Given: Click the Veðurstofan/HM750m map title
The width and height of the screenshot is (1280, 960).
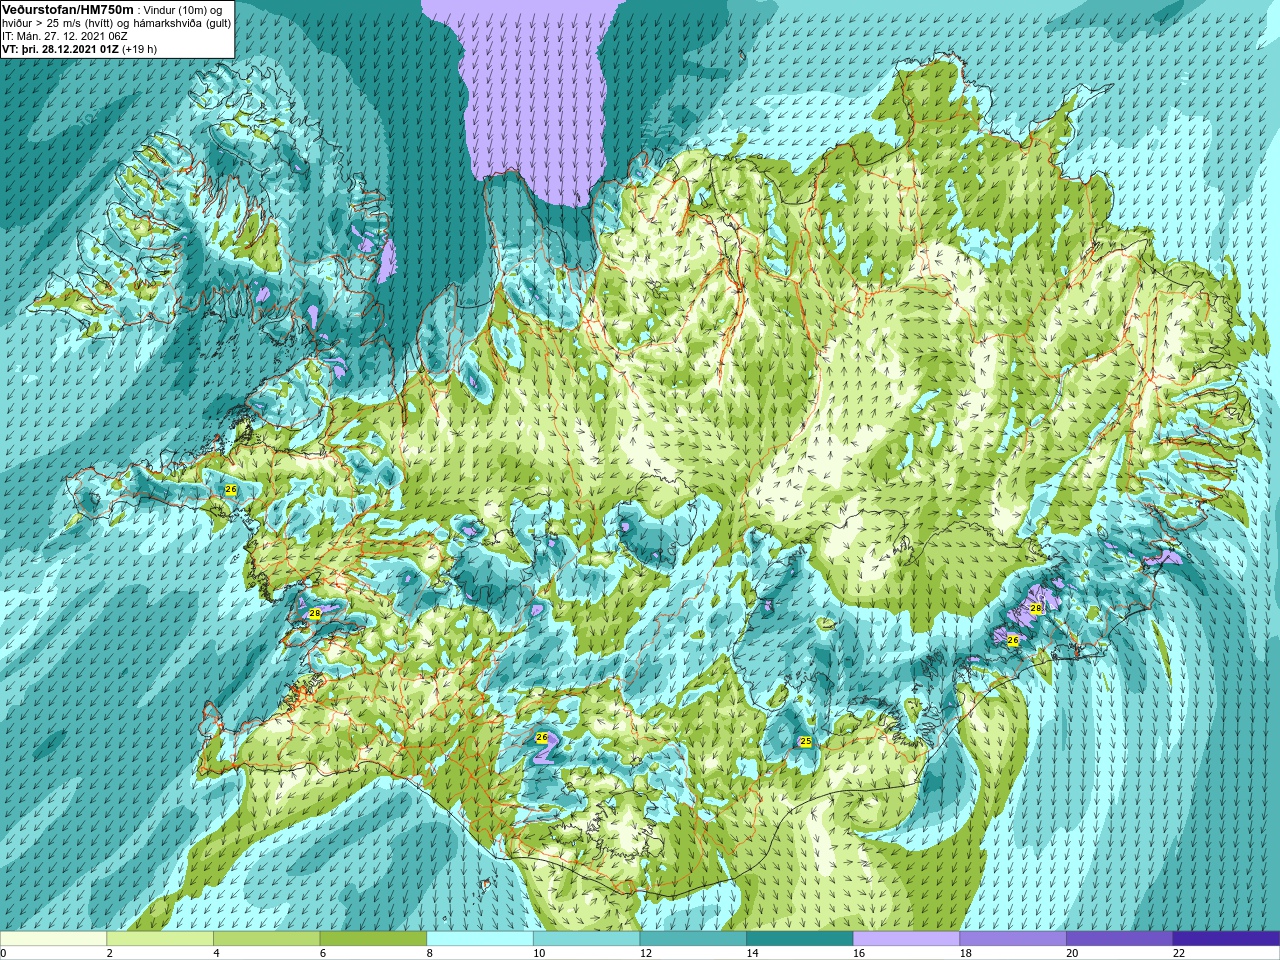Looking at the screenshot, I should pos(67,9).
